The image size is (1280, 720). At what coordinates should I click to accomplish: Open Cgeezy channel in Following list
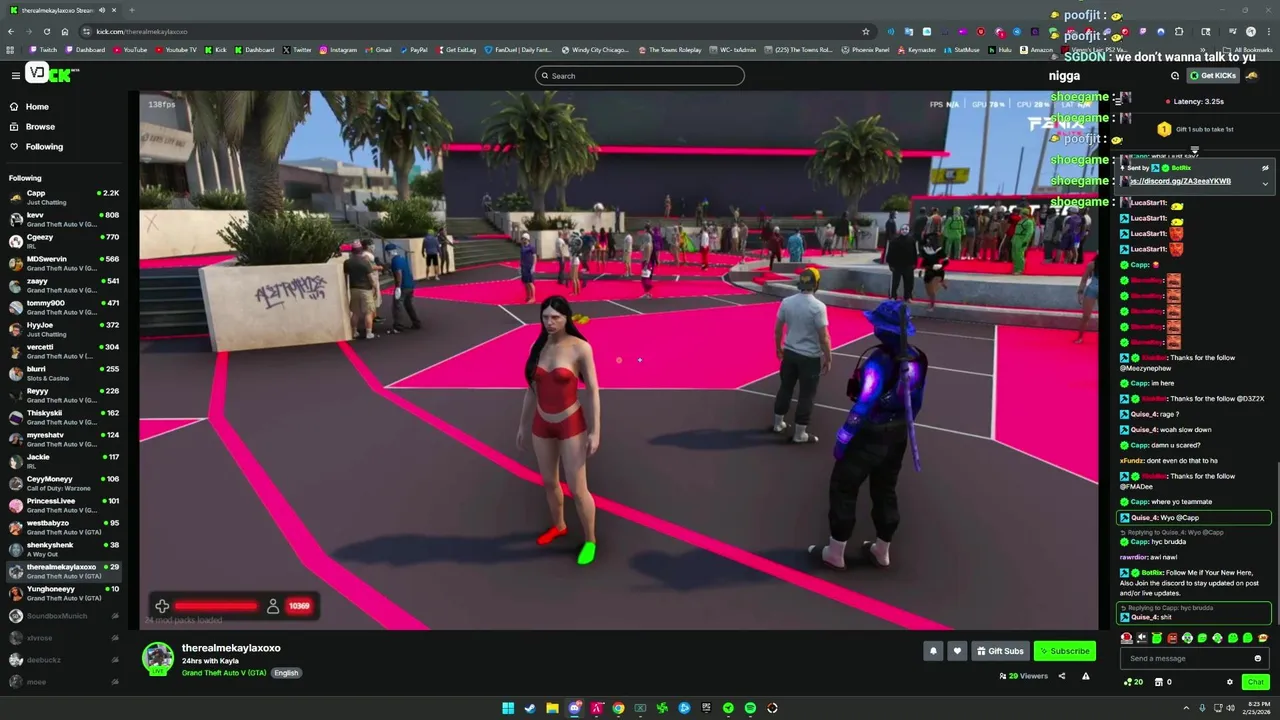[62, 241]
